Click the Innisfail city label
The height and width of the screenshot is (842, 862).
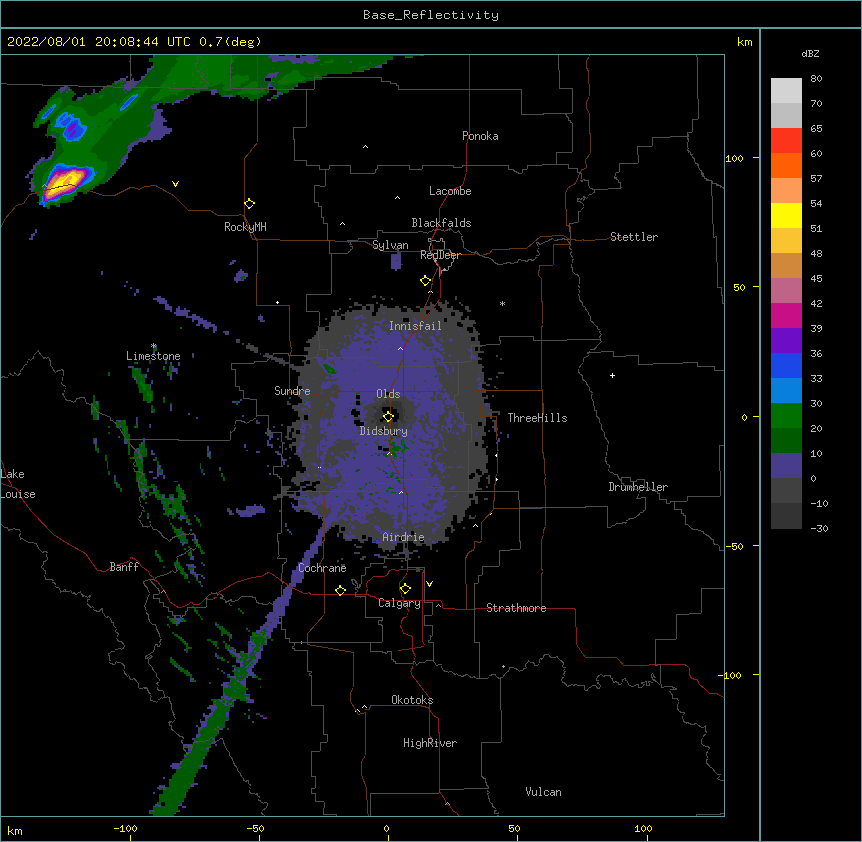[x=415, y=326]
